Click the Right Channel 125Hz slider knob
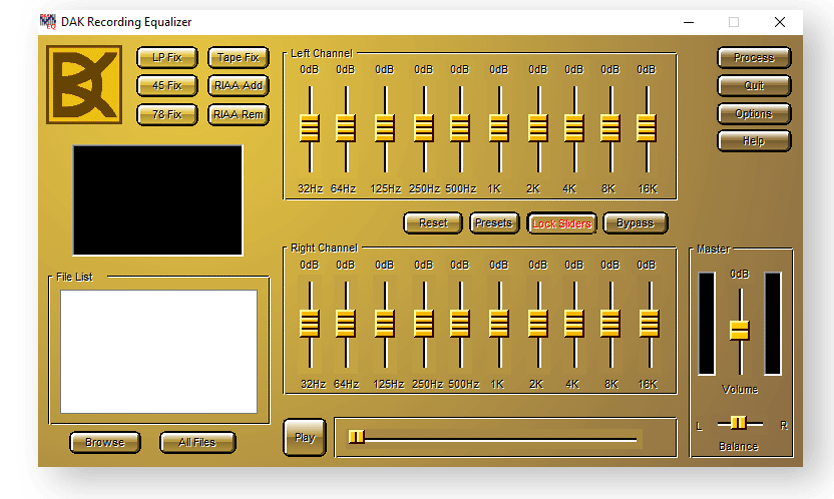The height and width of the screenshot is (499, 834). tap(385, 323)
